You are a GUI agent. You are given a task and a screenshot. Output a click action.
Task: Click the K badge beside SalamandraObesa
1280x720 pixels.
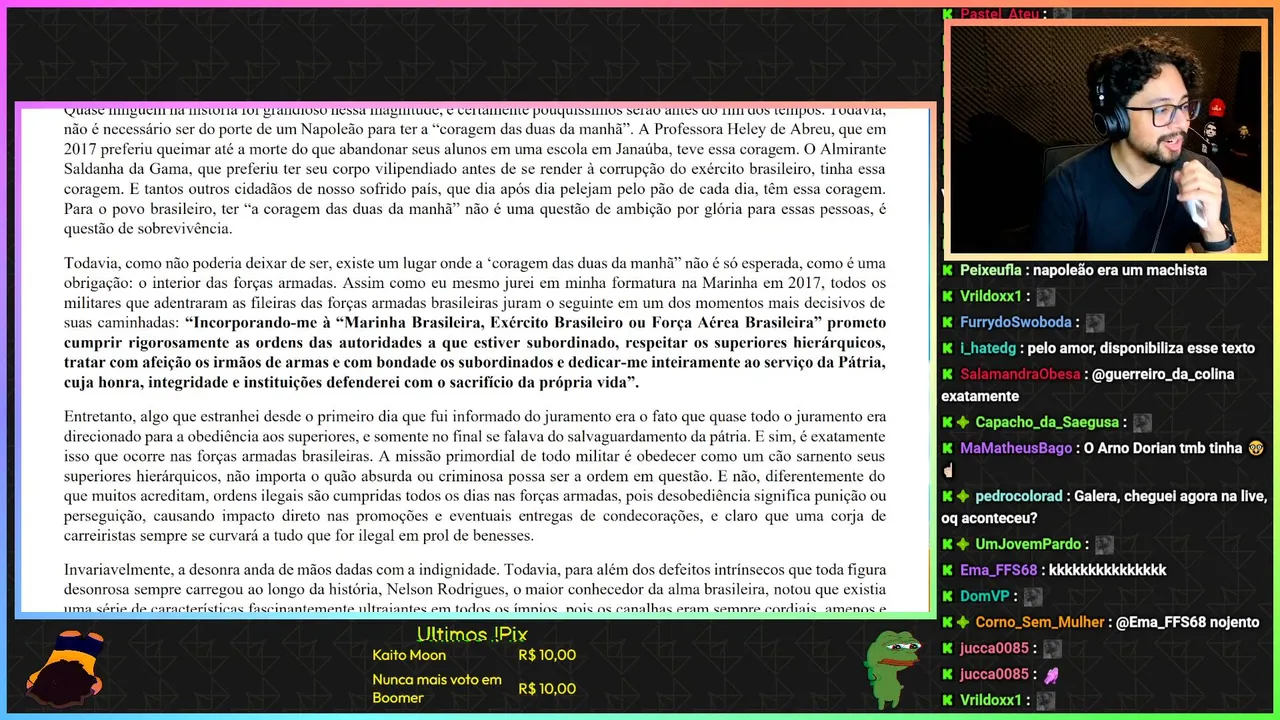pos(947,375)
